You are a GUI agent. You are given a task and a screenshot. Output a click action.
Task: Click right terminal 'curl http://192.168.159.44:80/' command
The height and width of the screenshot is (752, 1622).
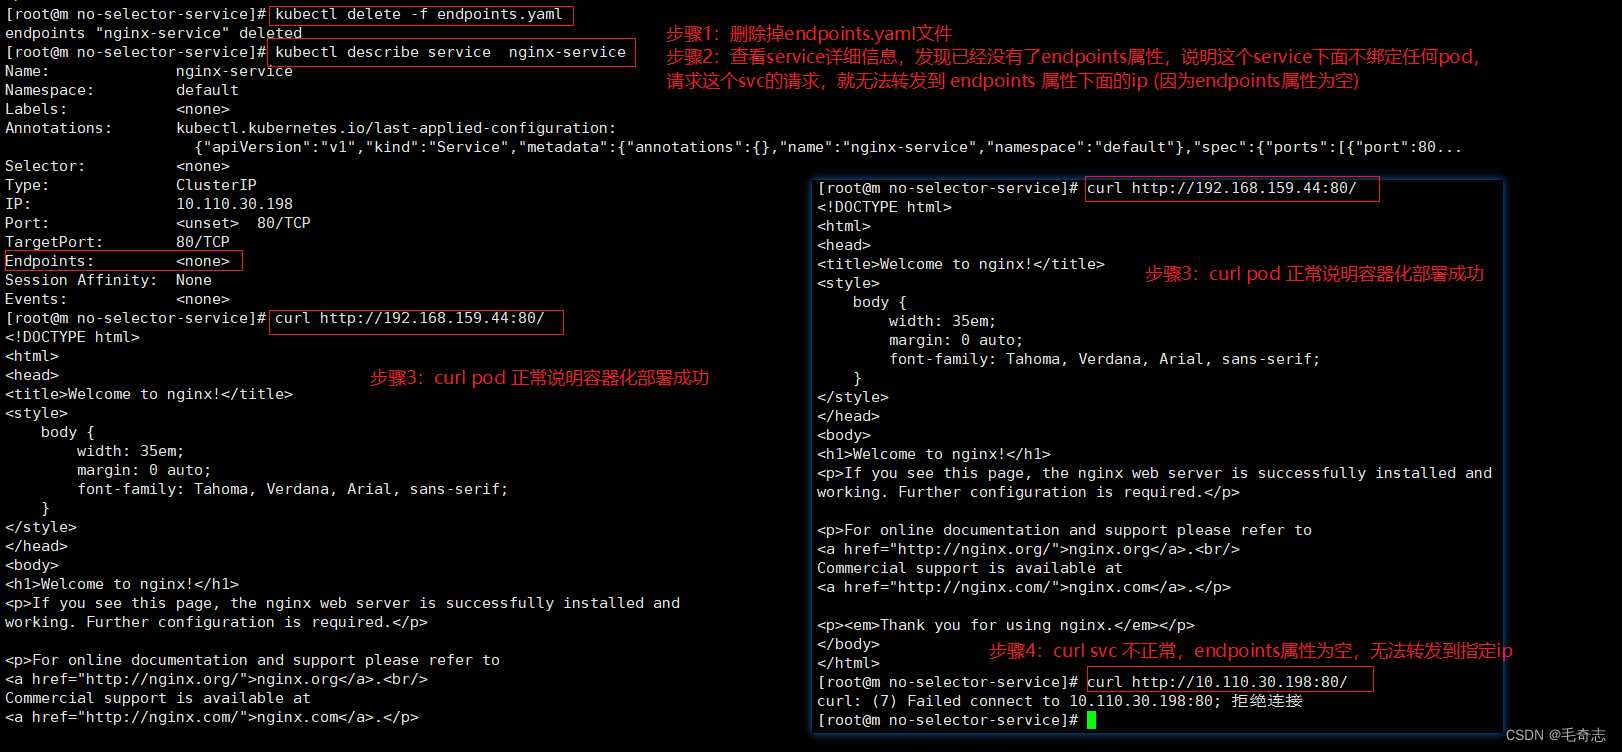pyautogui.click(x=1222, y=188)
